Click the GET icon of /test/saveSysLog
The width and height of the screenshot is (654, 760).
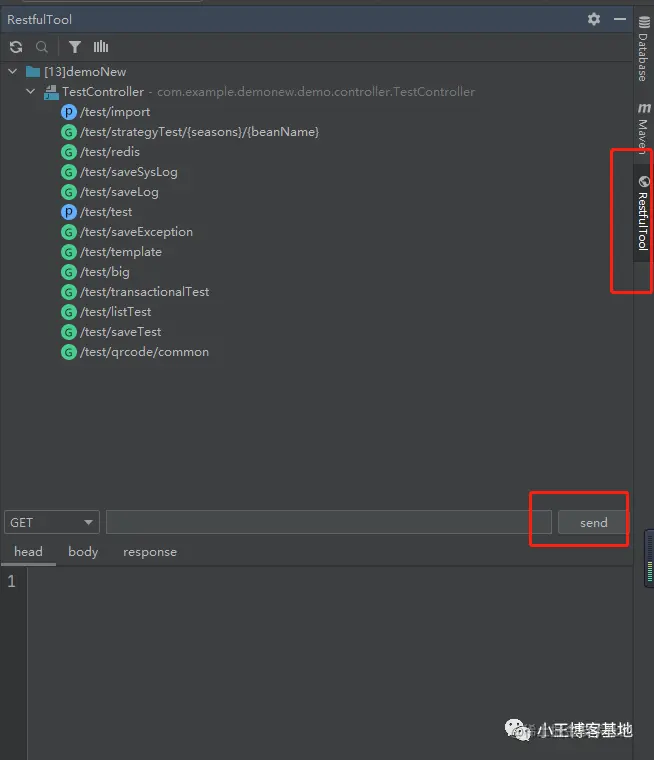click(69, 172)
